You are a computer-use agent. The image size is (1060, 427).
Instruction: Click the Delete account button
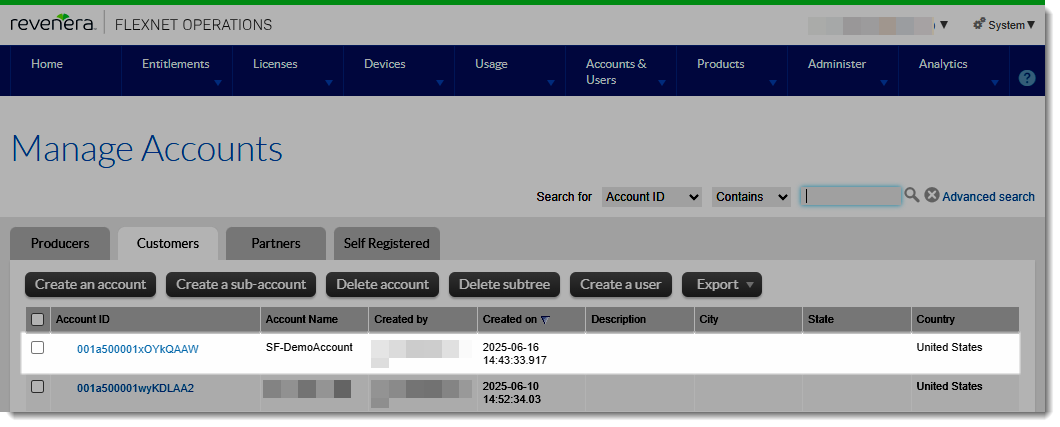click(383, 284)
